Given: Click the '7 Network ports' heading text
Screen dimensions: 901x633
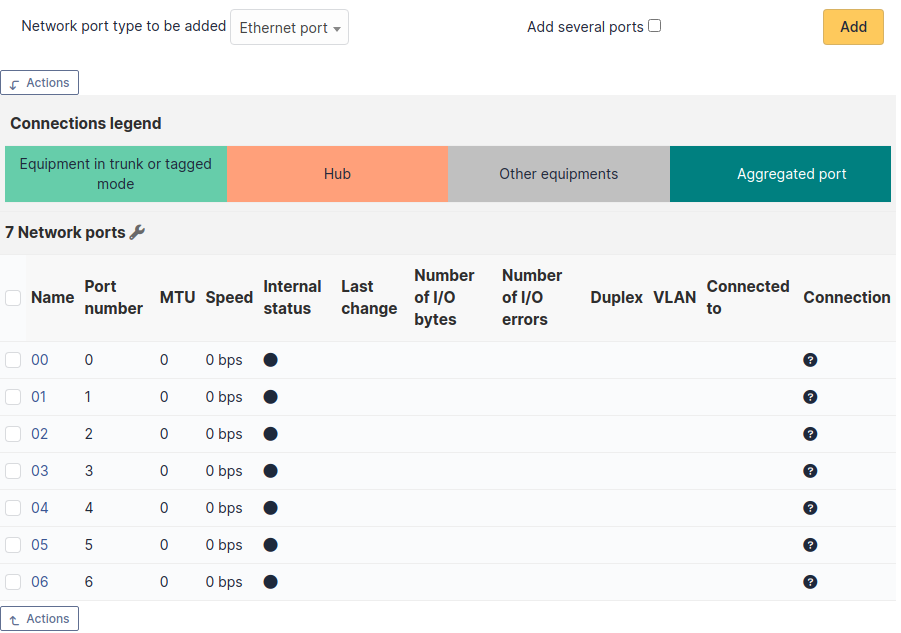Looking at the screenshot, I should tap(65, 232).
